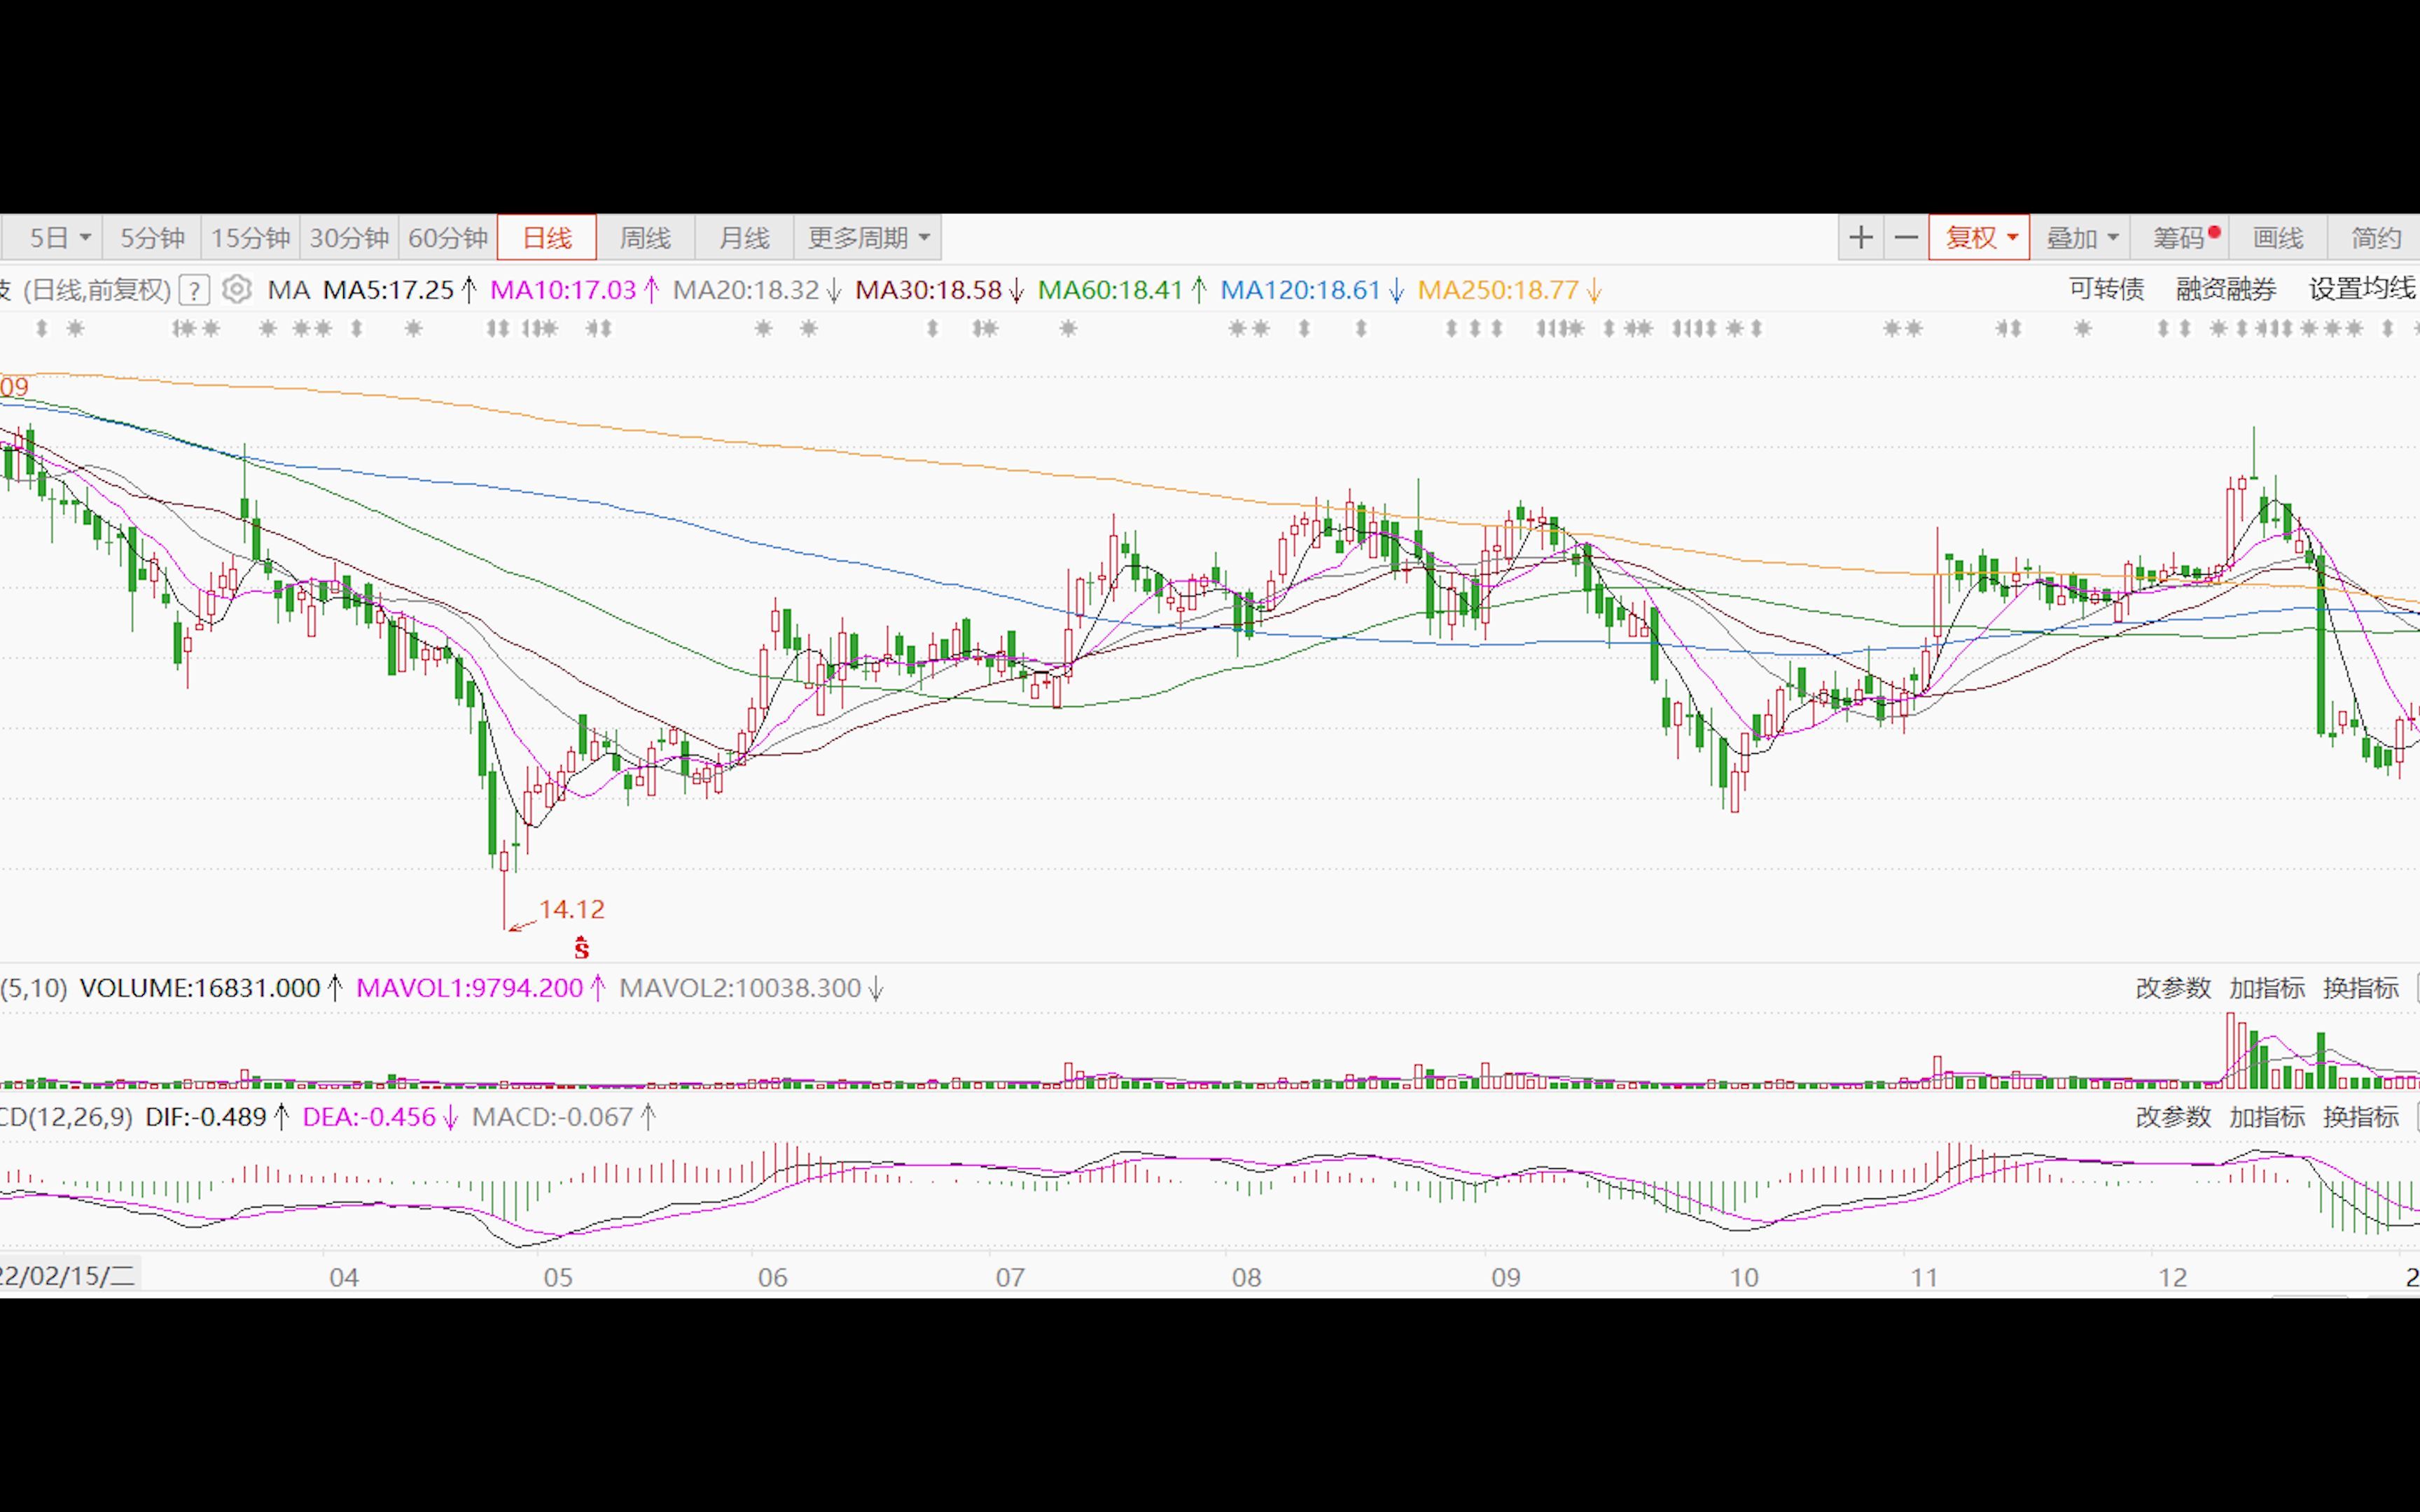
Task: Click 加指标 in the VOLUME panel
Action: (2267, 988)
